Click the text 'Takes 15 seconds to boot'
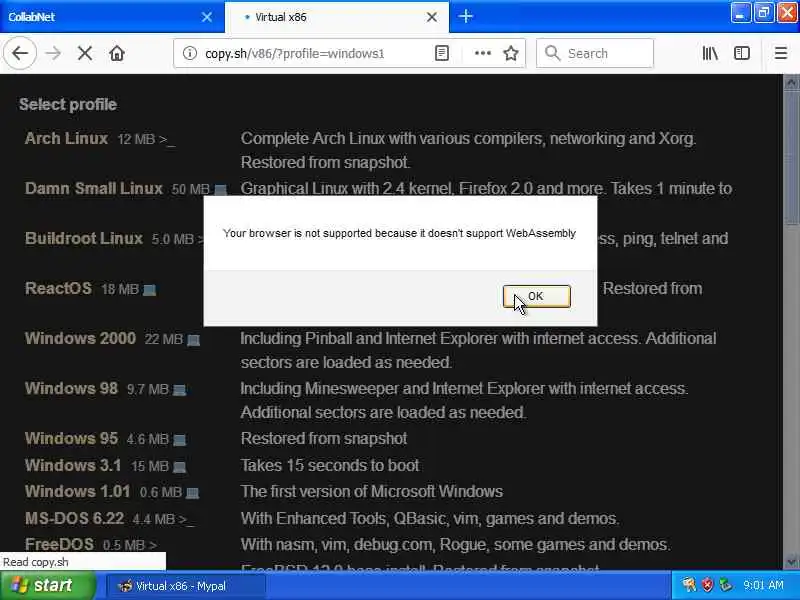 [330, 465]
